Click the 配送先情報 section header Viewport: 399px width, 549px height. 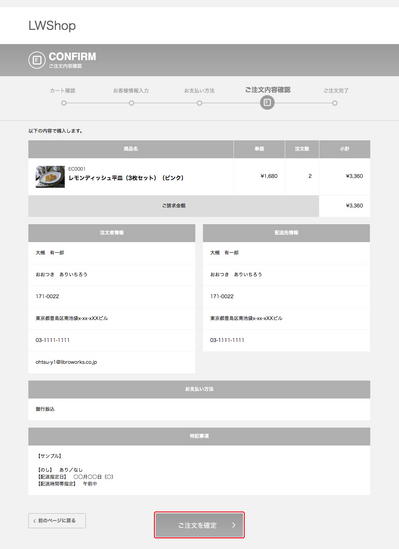pyautogui.click(x=286, y=233)
